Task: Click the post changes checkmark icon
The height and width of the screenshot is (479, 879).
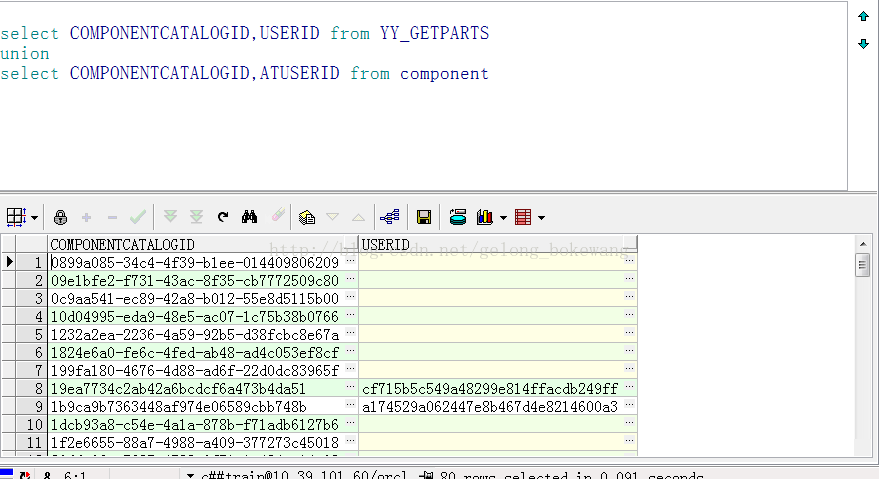Action: pos(138,217)
